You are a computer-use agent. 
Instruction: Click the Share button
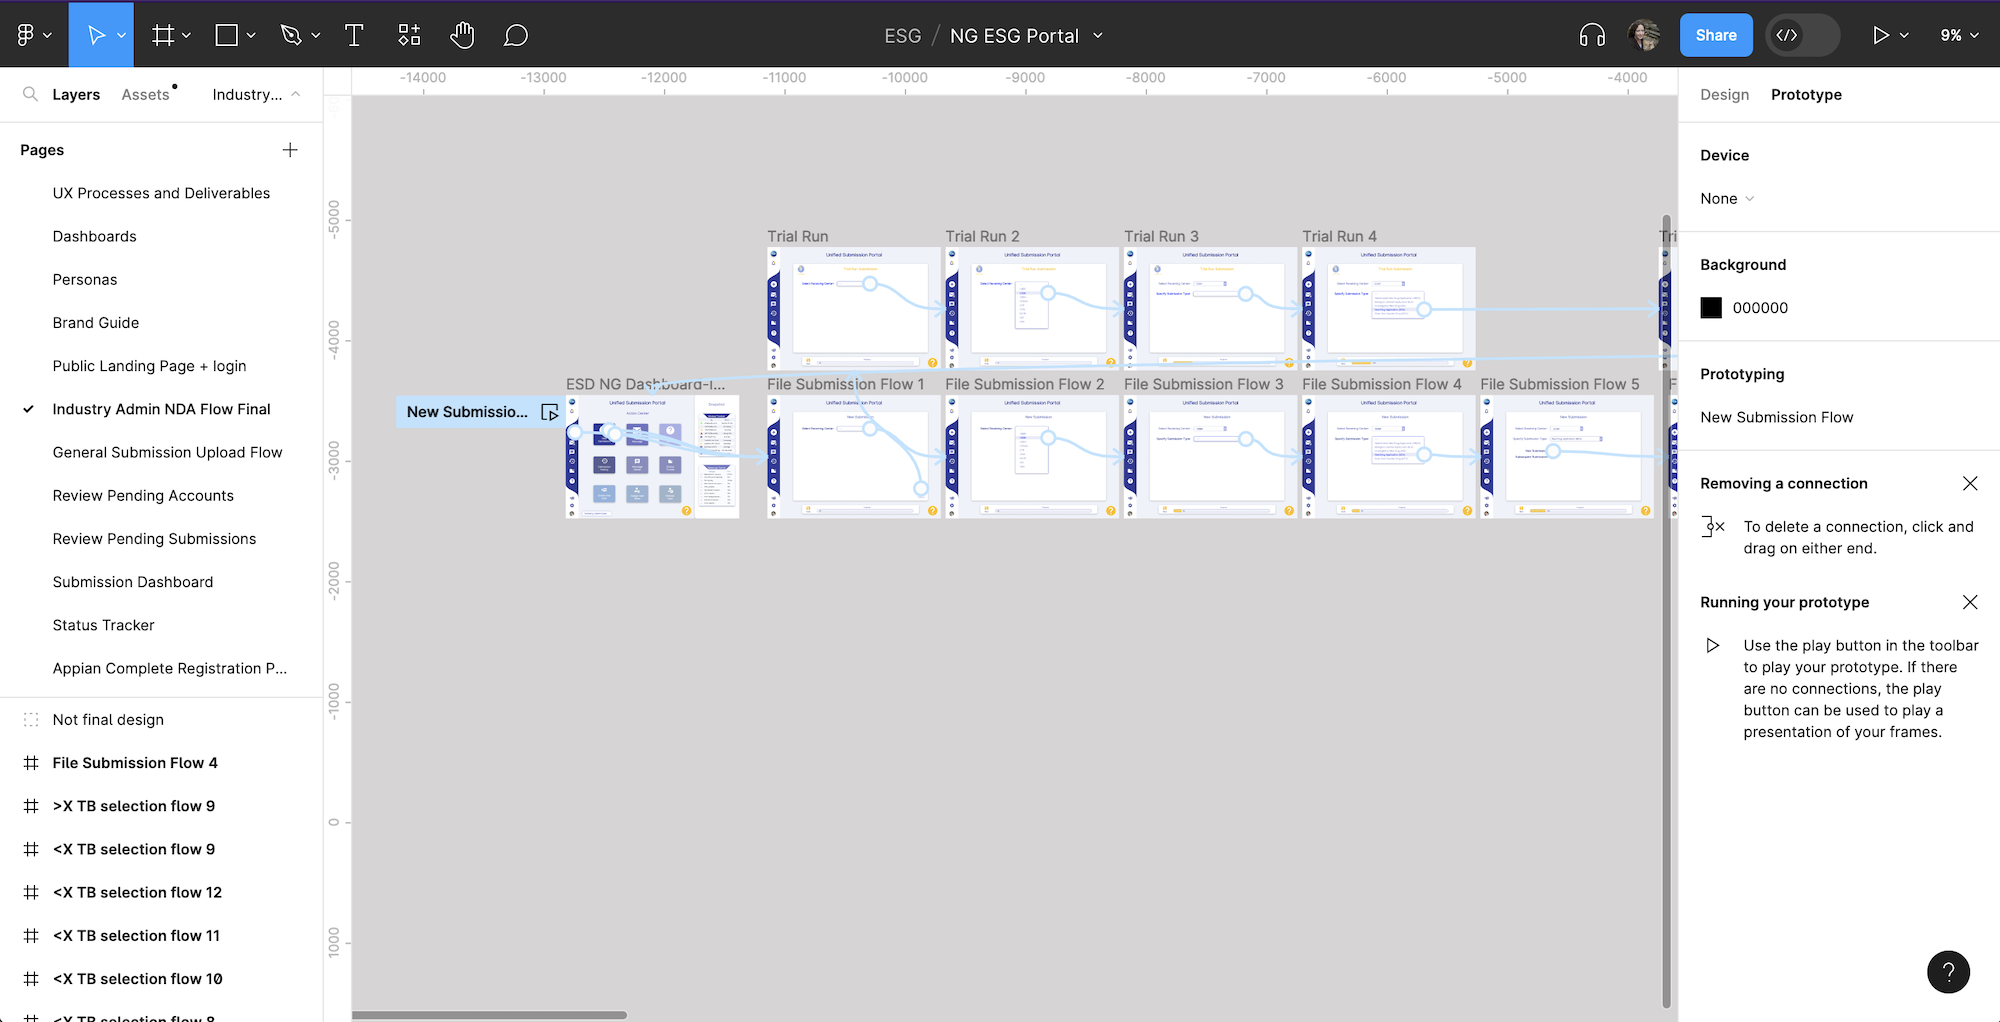click(x=1716, y=34)
